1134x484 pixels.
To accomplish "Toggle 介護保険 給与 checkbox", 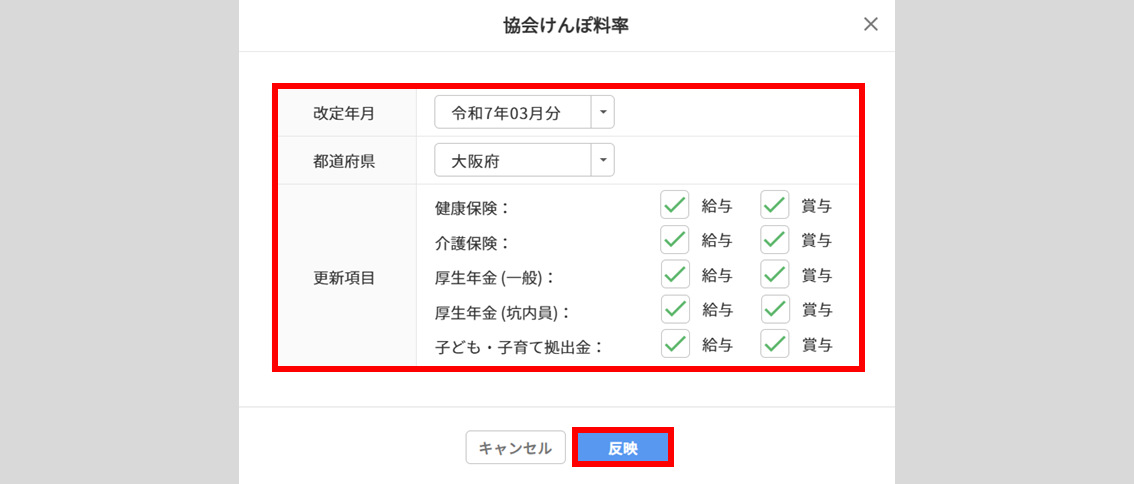I will (x=675, y=240).
